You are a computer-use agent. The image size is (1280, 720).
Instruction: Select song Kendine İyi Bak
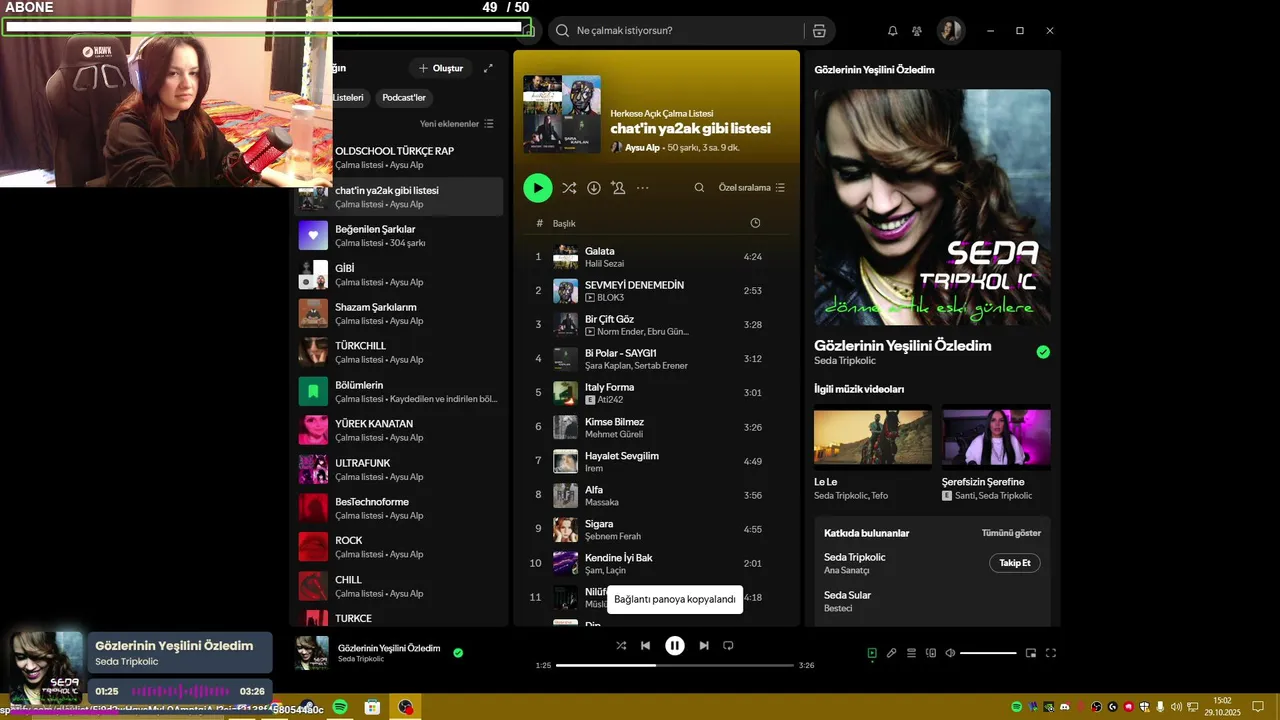pos(657,564)
